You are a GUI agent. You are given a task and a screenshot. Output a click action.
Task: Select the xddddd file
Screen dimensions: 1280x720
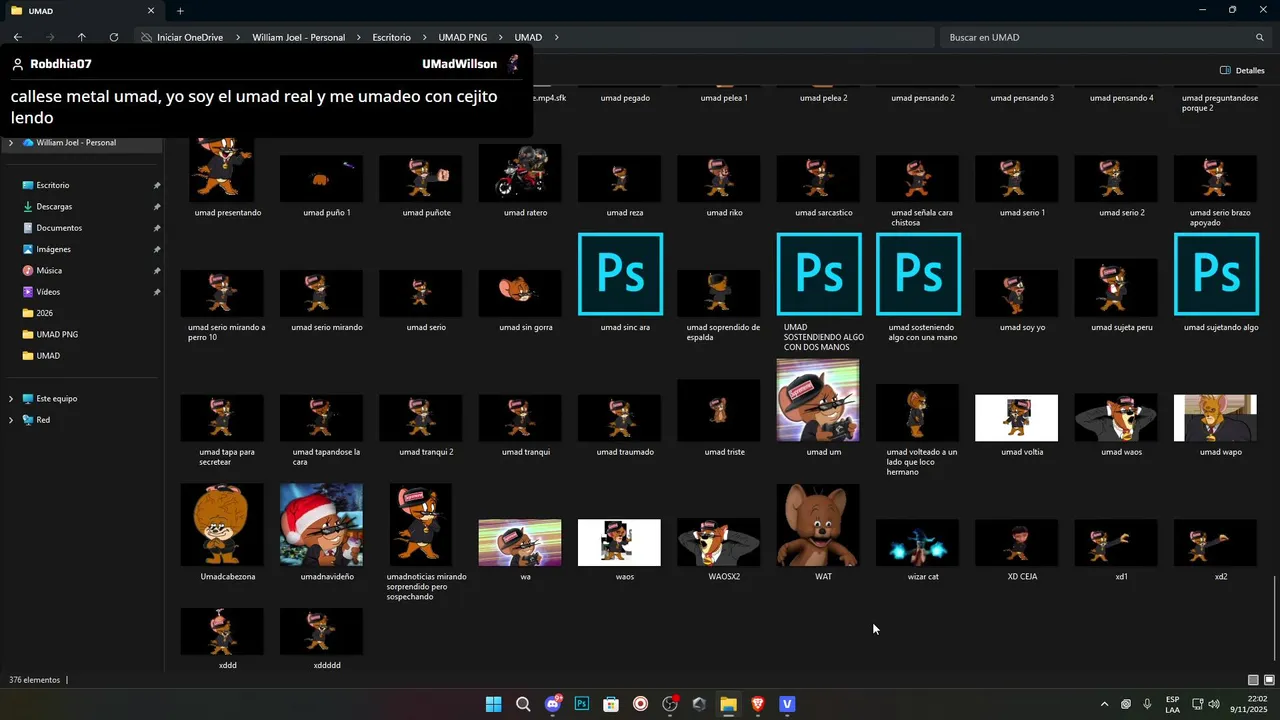click(321, 631)
